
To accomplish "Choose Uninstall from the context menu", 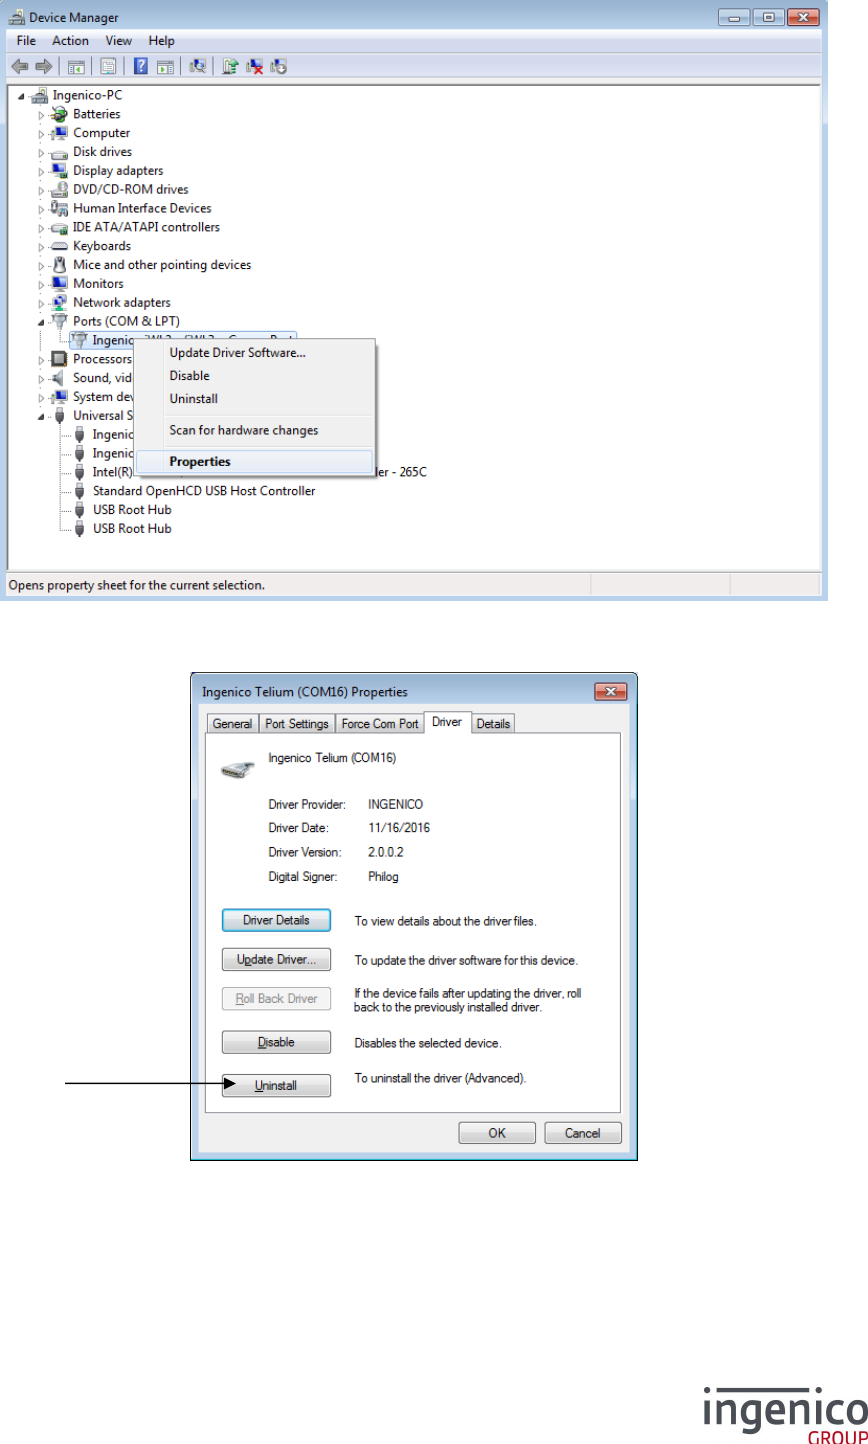I will [x=254, y=399].
